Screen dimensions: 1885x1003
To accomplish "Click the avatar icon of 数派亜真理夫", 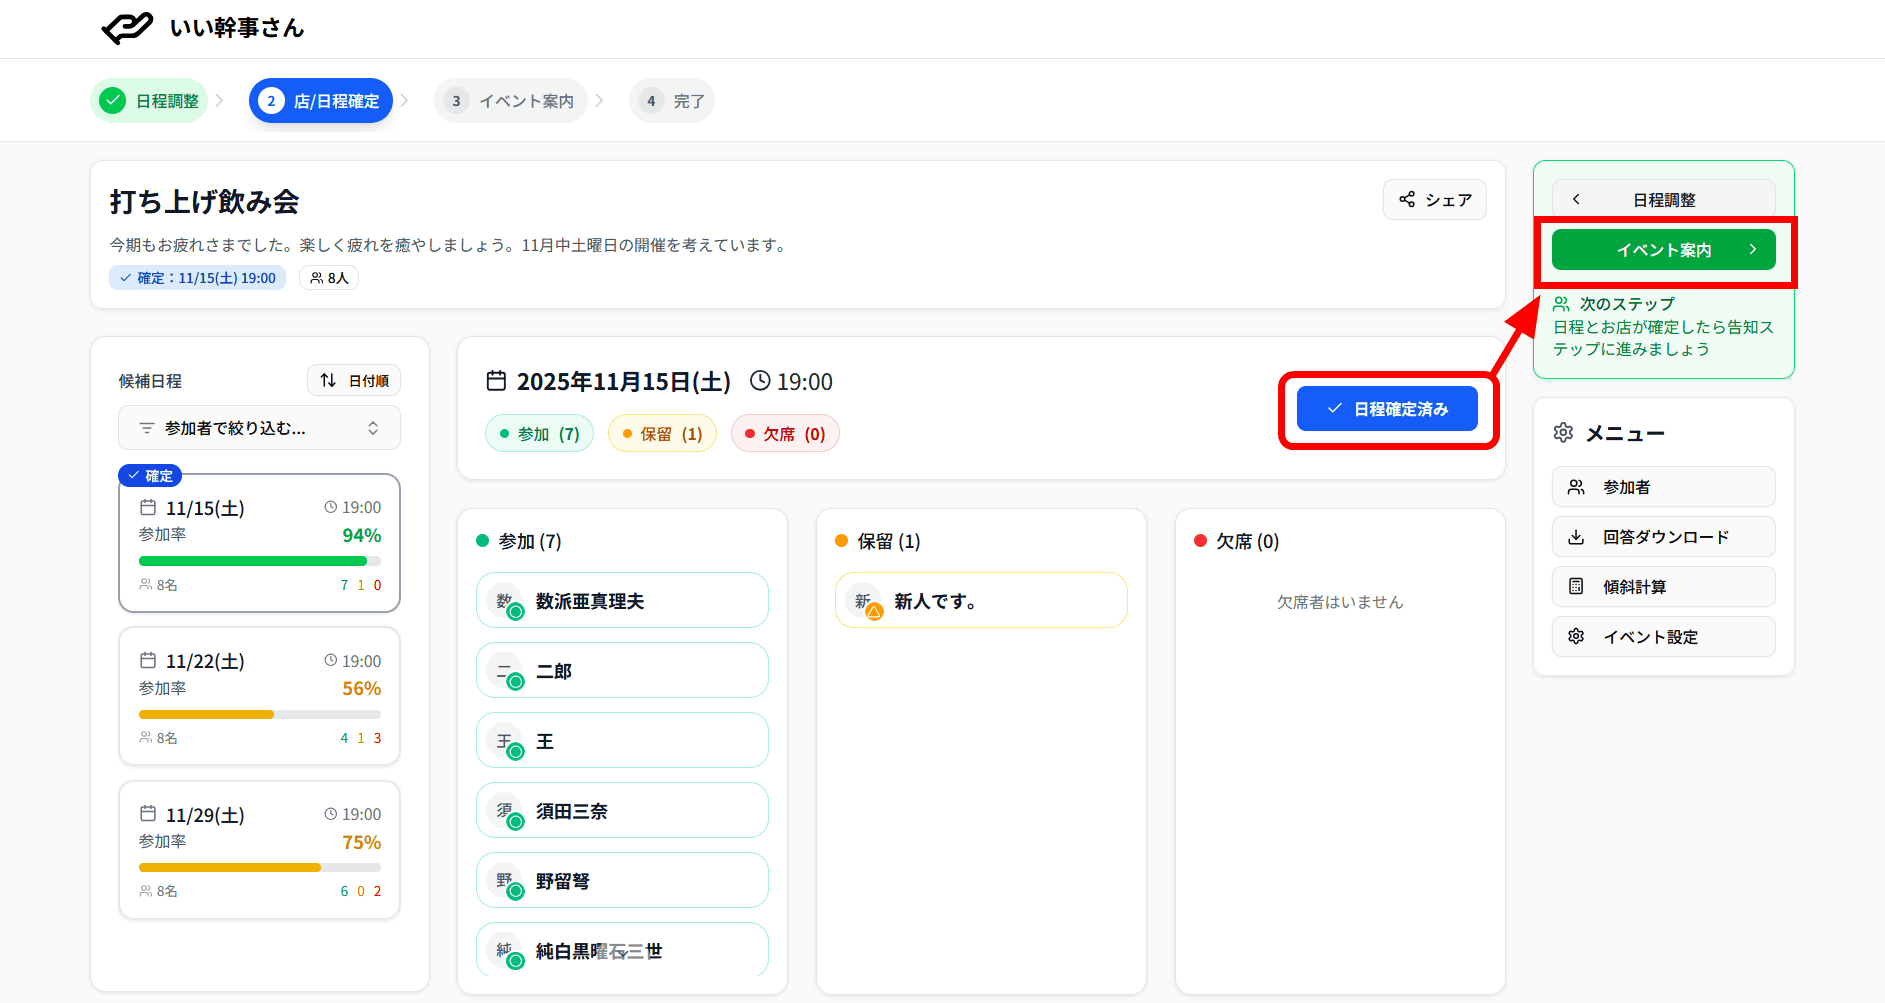I will tap(506, 601).
